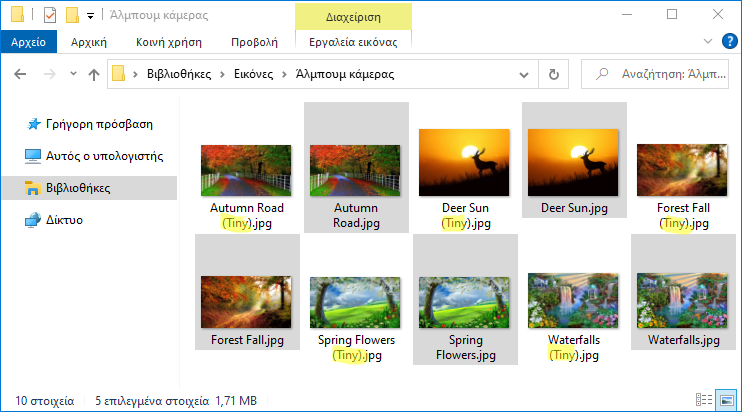Go up one folder level
Viewport: 742px width, 412px height.
94,74
